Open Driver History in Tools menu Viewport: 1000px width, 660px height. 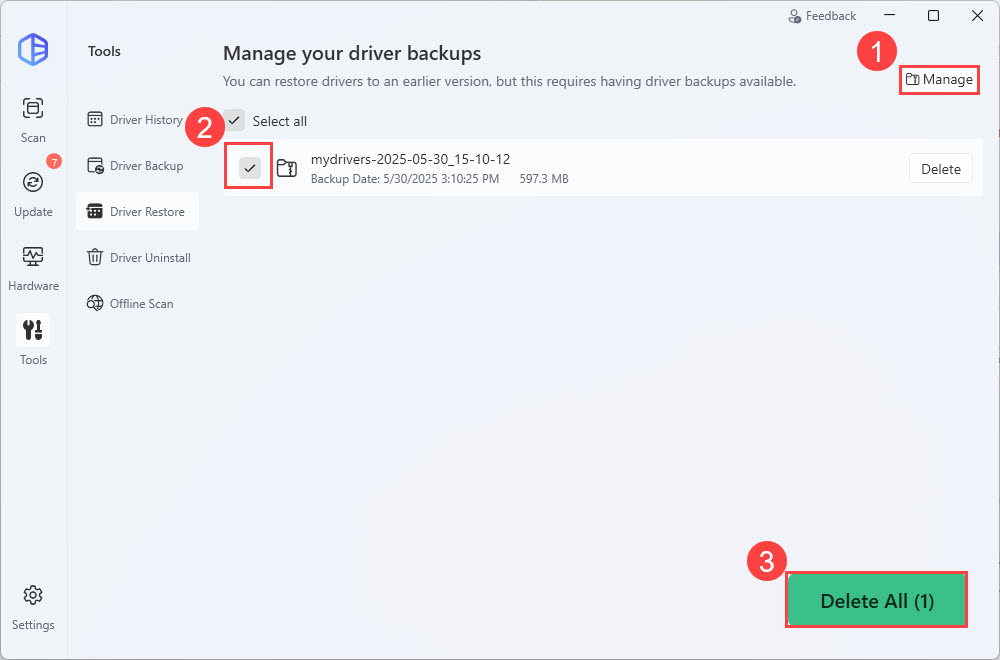(x=136, y=120)
